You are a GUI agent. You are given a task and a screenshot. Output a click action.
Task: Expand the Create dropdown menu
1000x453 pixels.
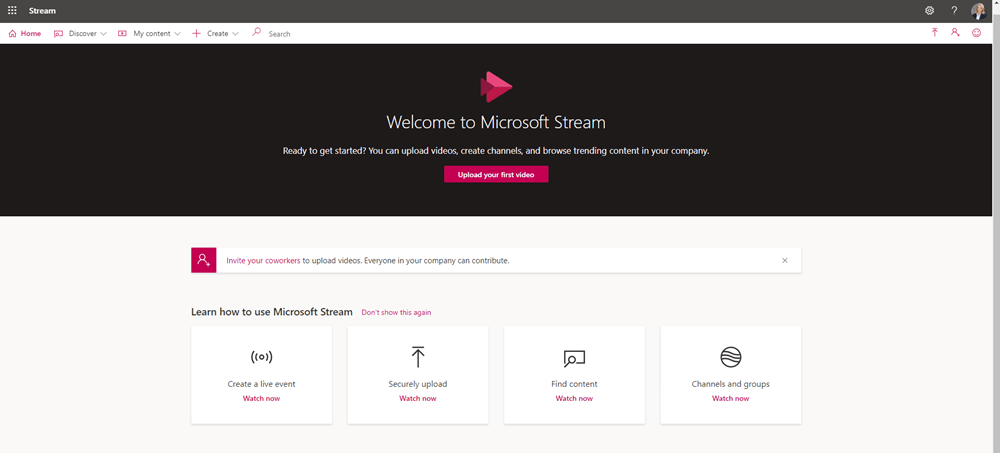216,33
